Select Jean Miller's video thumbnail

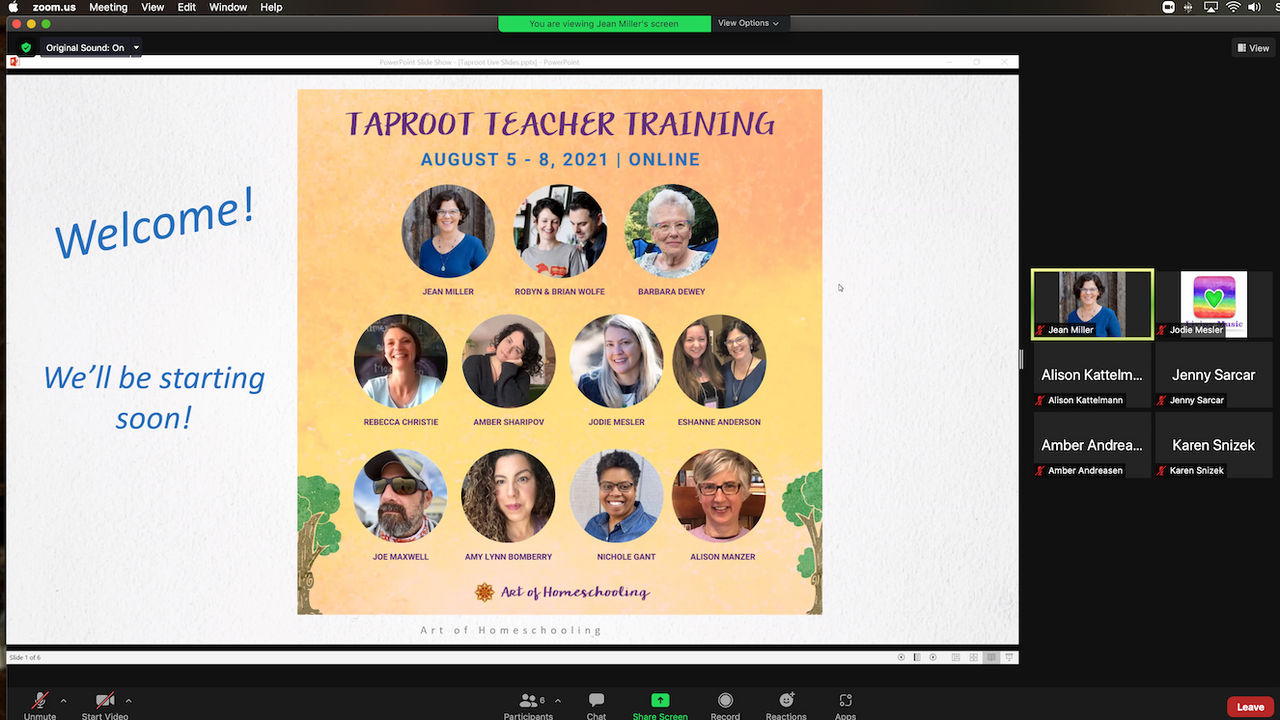pos(1092,304)
